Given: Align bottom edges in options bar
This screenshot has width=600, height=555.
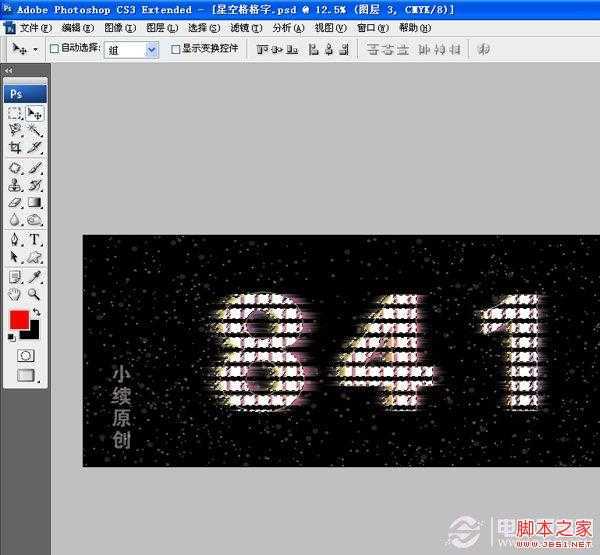Looking at the screenshot, I should click(x=292, y=49).
